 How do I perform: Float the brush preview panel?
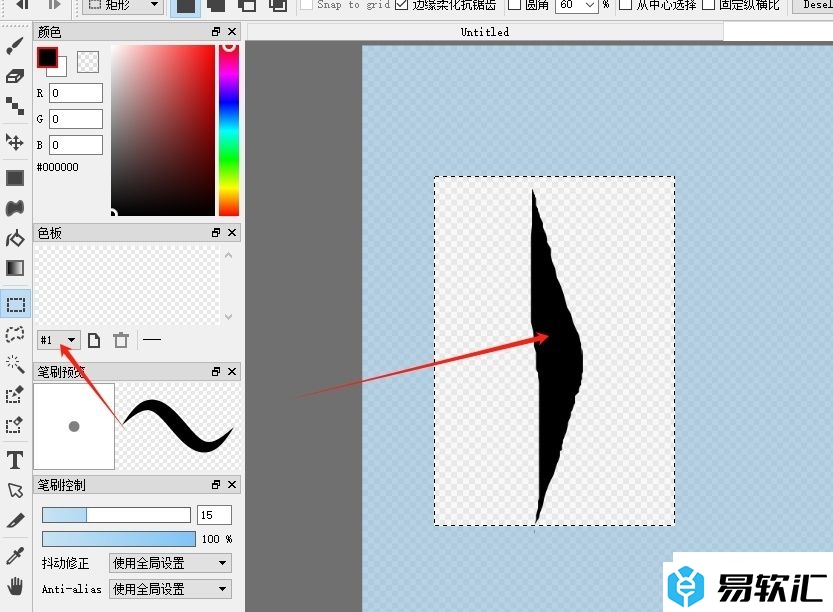tap(216, 371)
